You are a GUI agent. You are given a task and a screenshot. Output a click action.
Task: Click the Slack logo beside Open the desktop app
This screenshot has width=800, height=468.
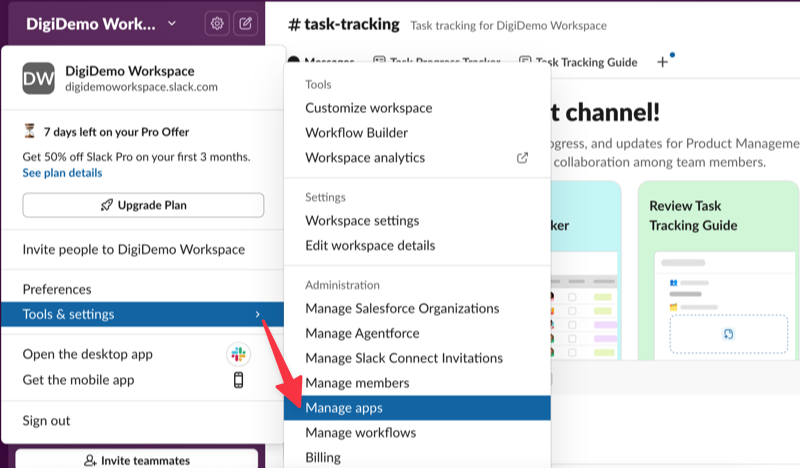click(238, 355)
